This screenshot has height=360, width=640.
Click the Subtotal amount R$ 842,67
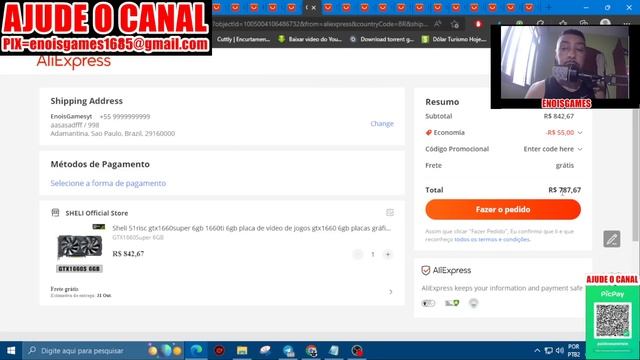pyautogui.click(x=559, y=116)
